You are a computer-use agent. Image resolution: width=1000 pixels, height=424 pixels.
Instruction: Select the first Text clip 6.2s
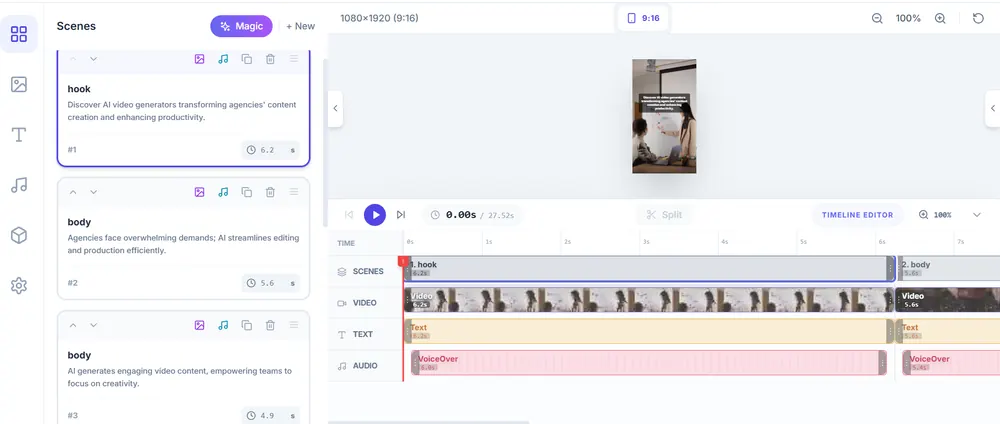(649, 332)
